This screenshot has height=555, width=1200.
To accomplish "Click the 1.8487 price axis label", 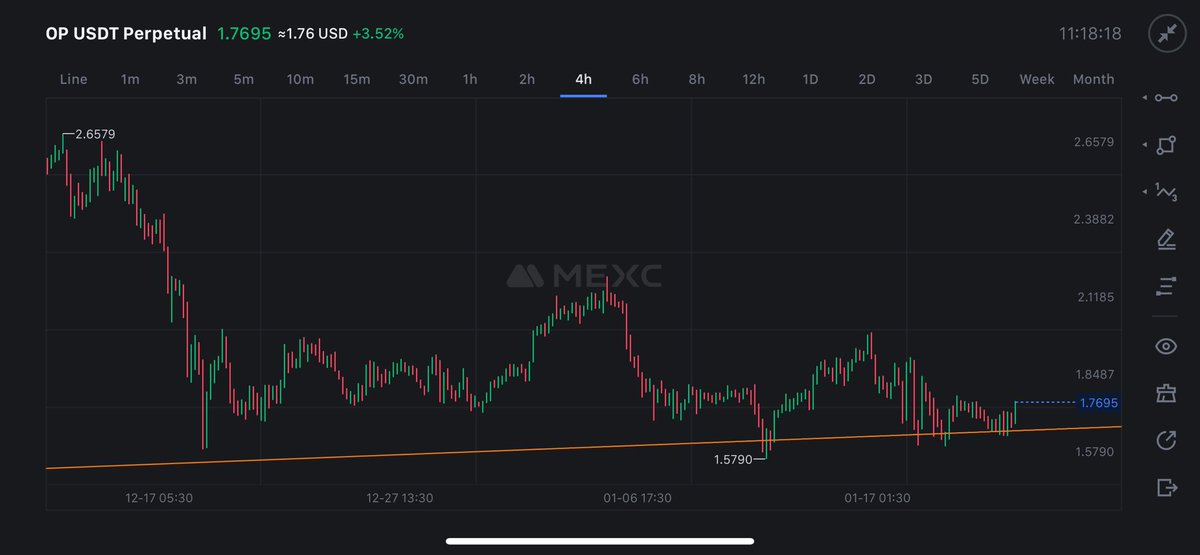I will click(x=1094, y=374).
